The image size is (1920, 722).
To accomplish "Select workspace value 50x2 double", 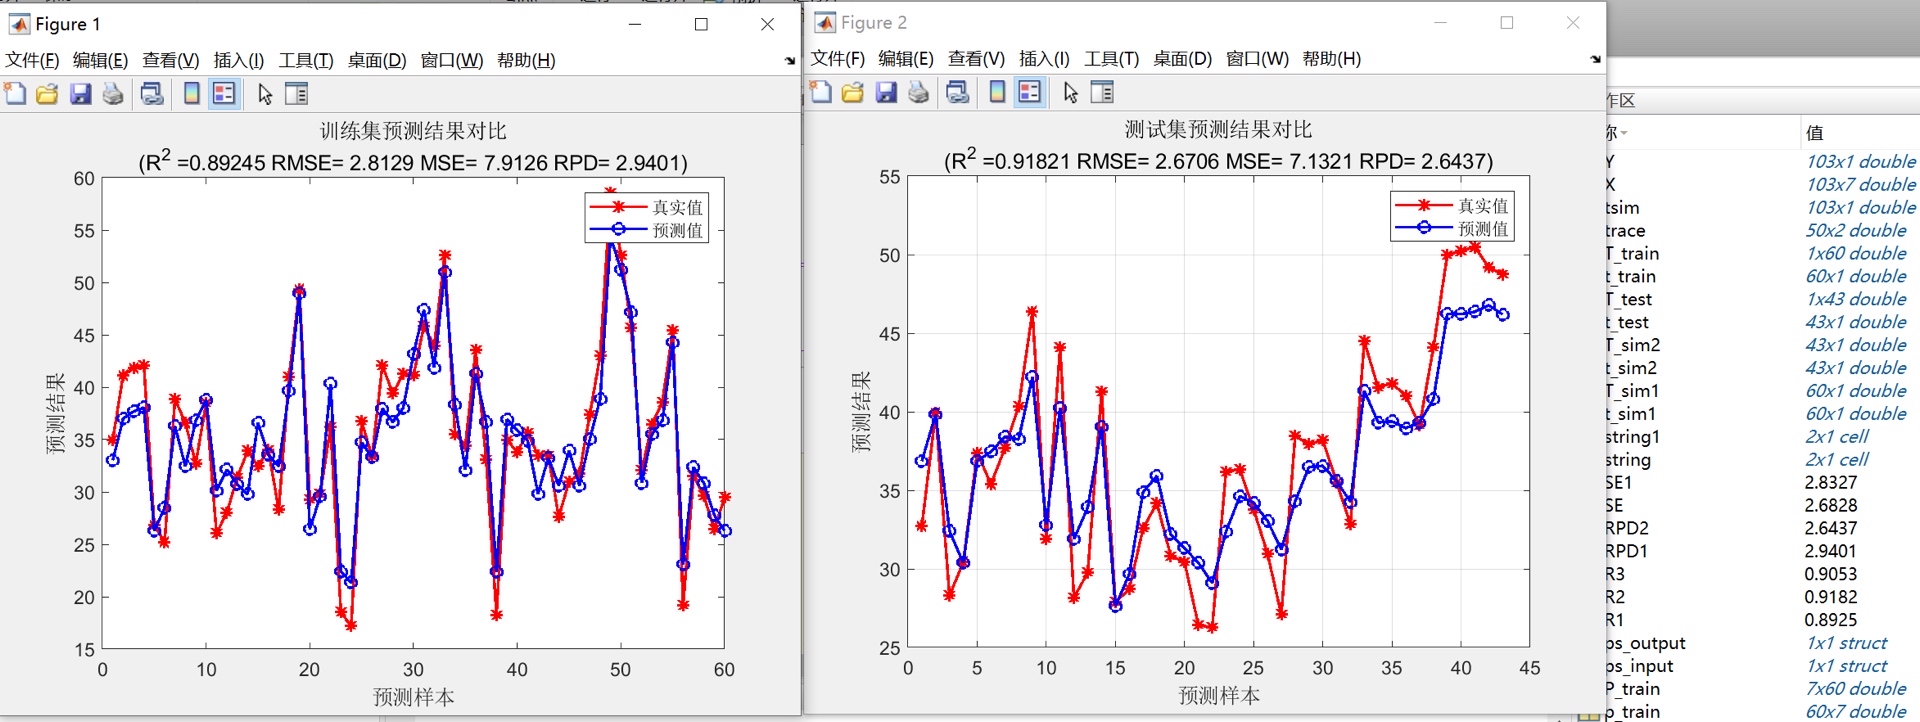I will [1855, 230].
